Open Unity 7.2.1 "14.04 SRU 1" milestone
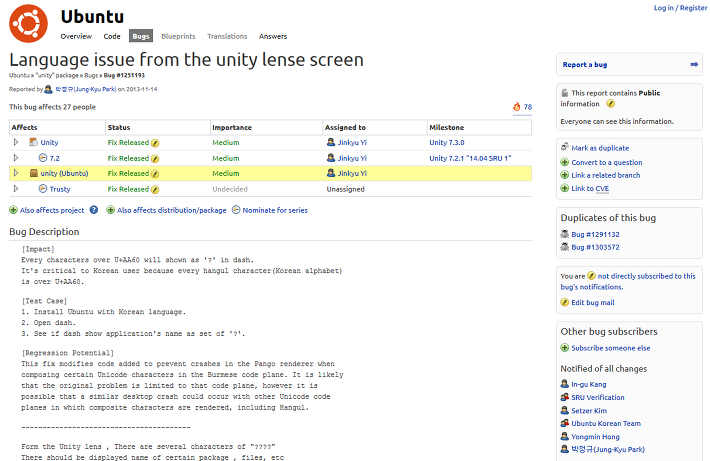Image resolution: width=710 pixels, height=461 pixels. tap(470, 158)
